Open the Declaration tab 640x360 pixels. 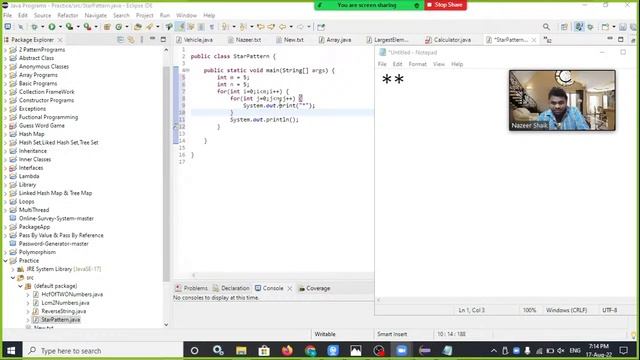point(231,288)
